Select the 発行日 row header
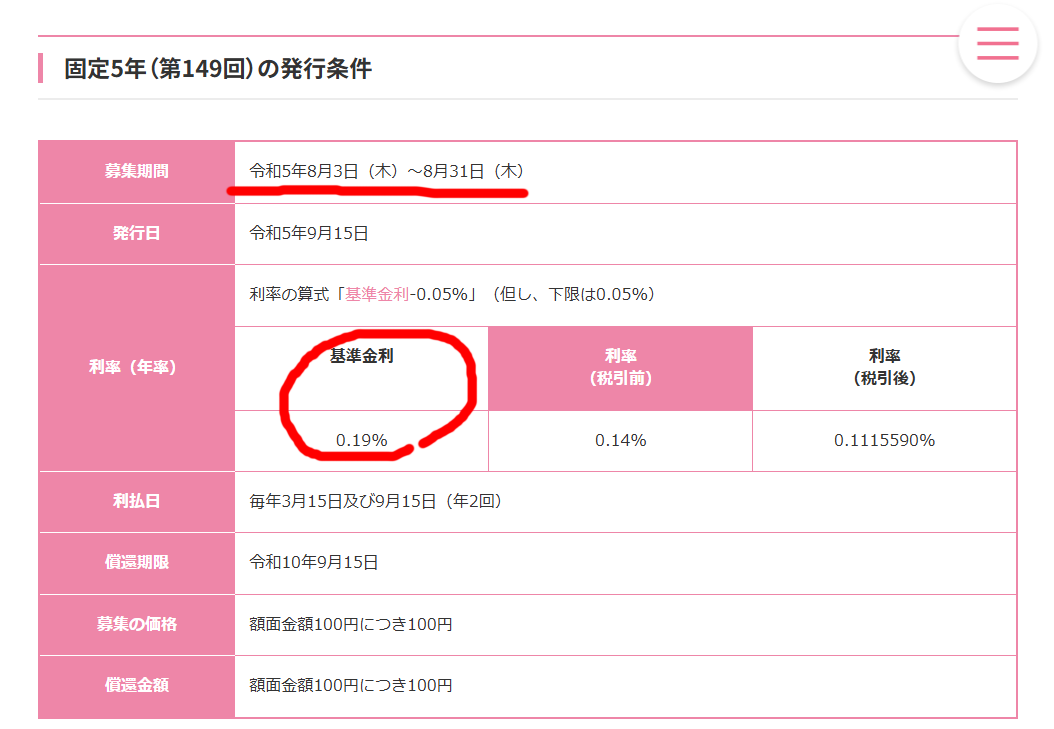1054x729 pixels. click(x=136, y=234)
